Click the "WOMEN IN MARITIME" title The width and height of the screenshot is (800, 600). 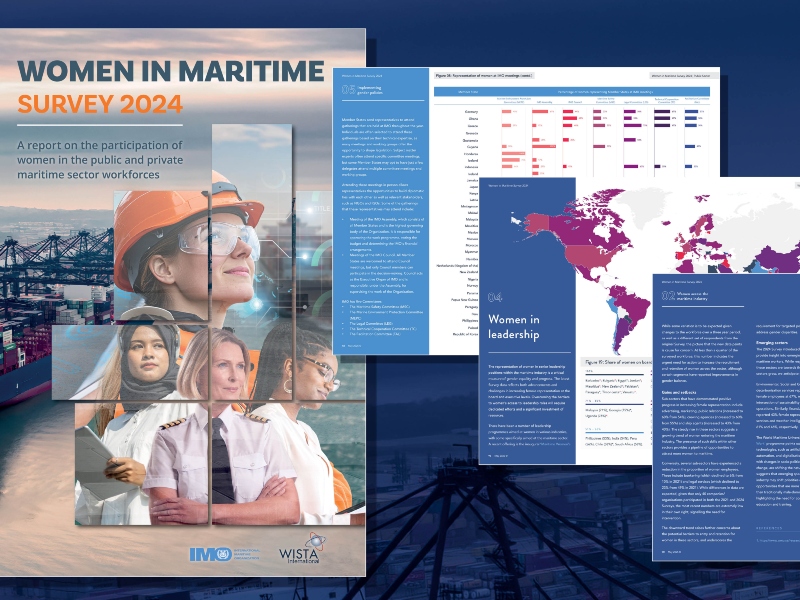[171, 71]
